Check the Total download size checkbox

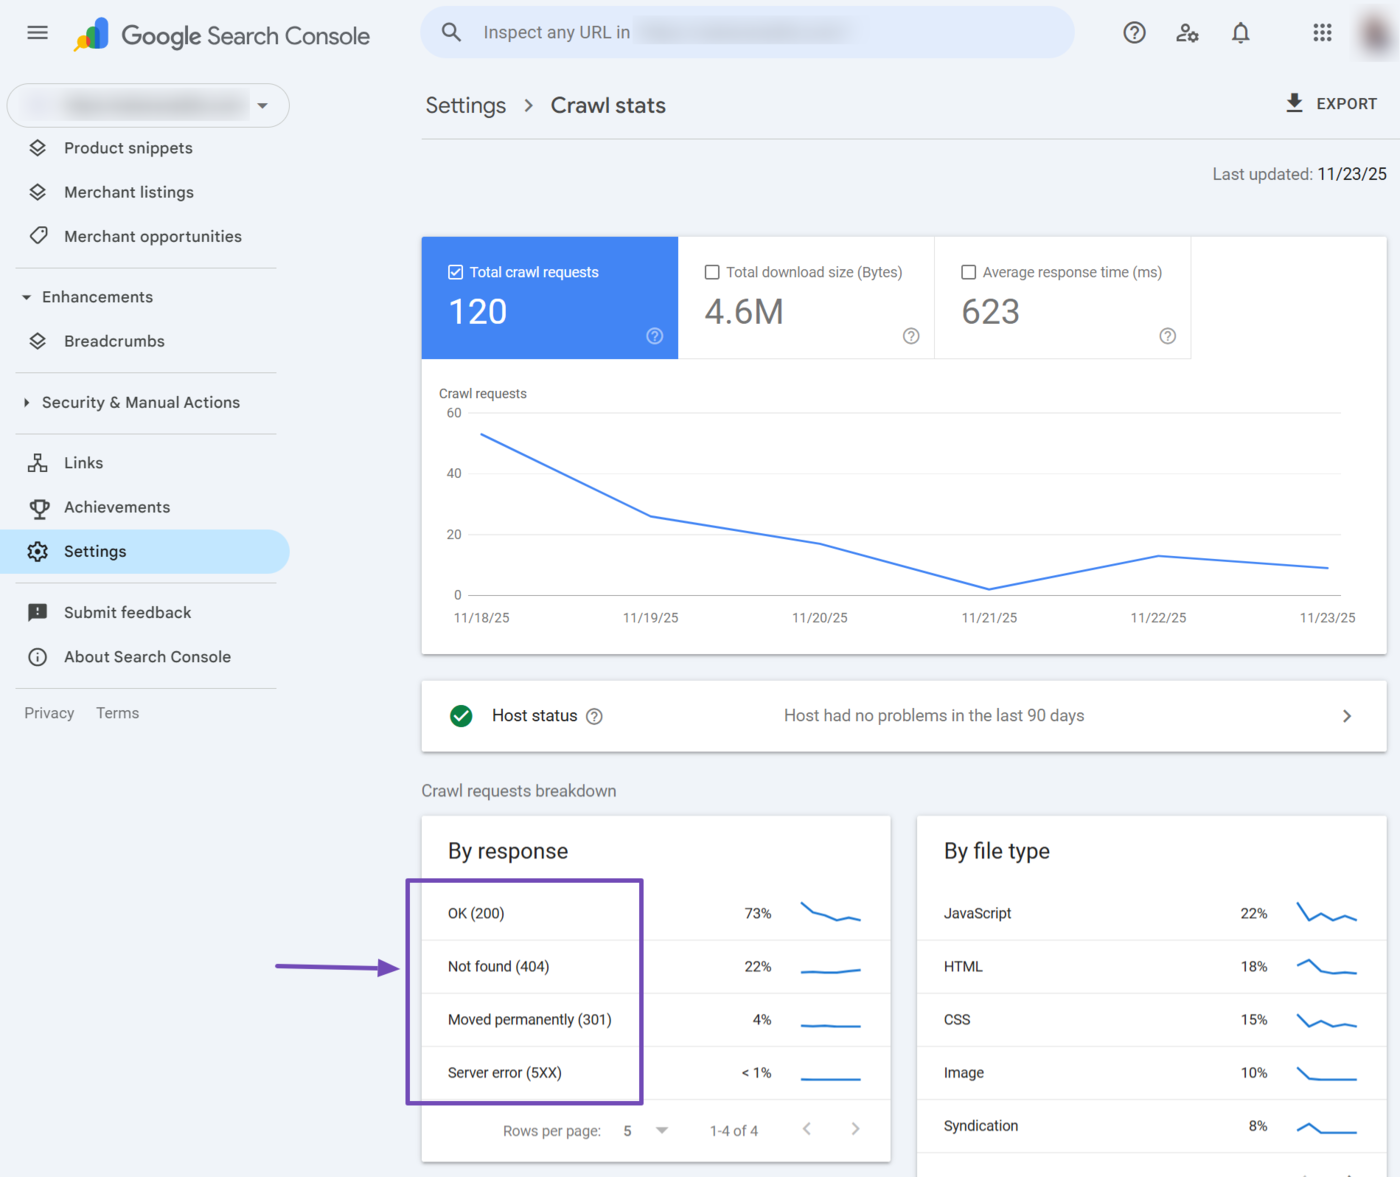[x=711, y=271]
